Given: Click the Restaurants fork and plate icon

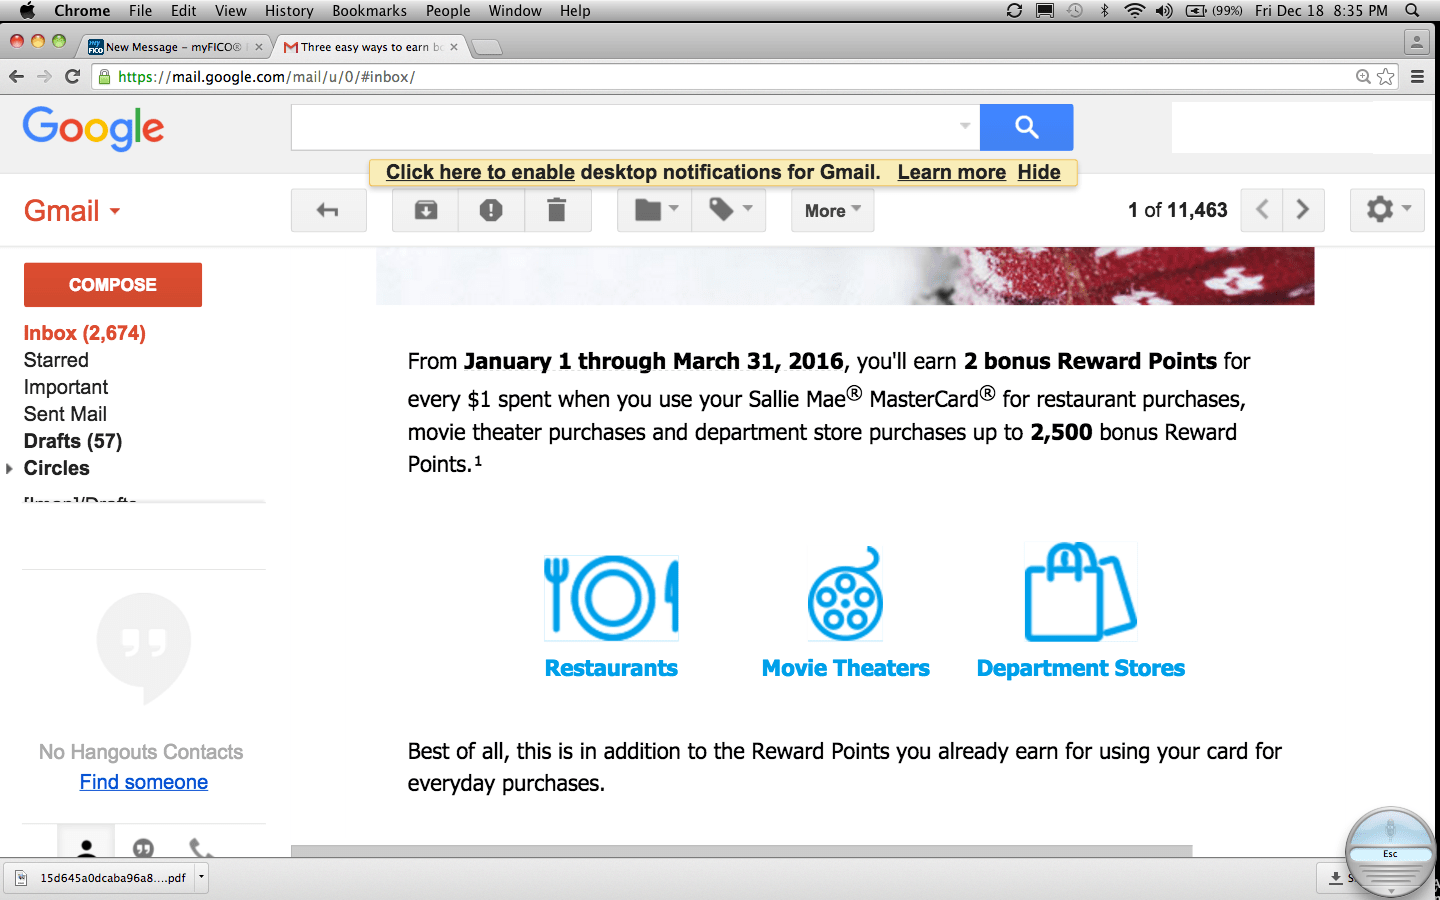Looking at the screenshot, I should [611, 597].
